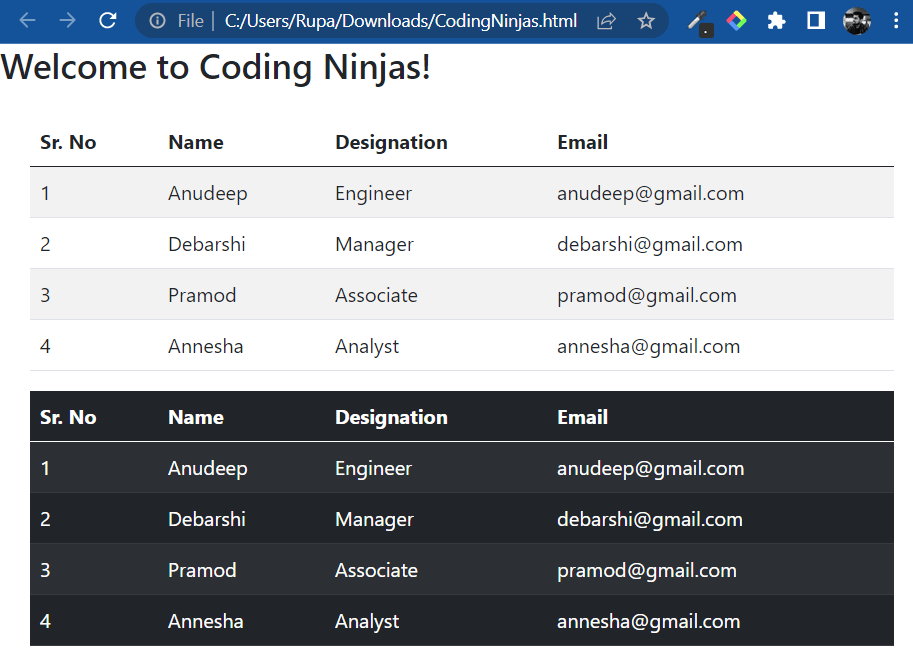Click pramod@gmail.com in the light table
Viewport: 913px width, 667px height.
click(x=645, y=295)
